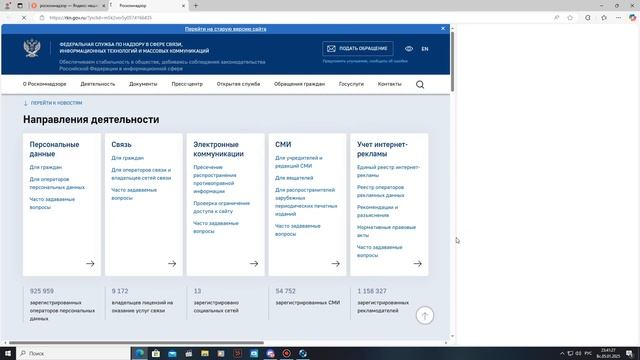The height and width of the screenshot is (360, 640).
Task: Open browser read-aloud icon in address bar
Action: click(556, 18)
